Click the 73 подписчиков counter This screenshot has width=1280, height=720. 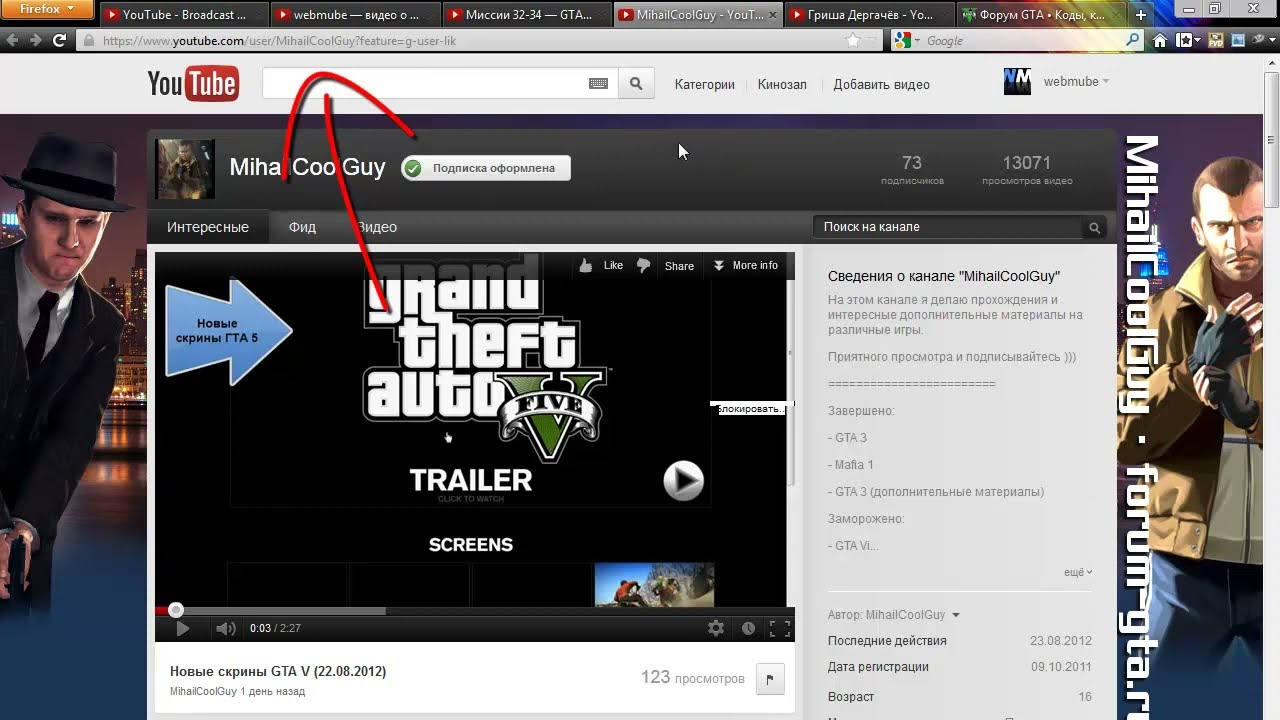(x=912, y=169)
